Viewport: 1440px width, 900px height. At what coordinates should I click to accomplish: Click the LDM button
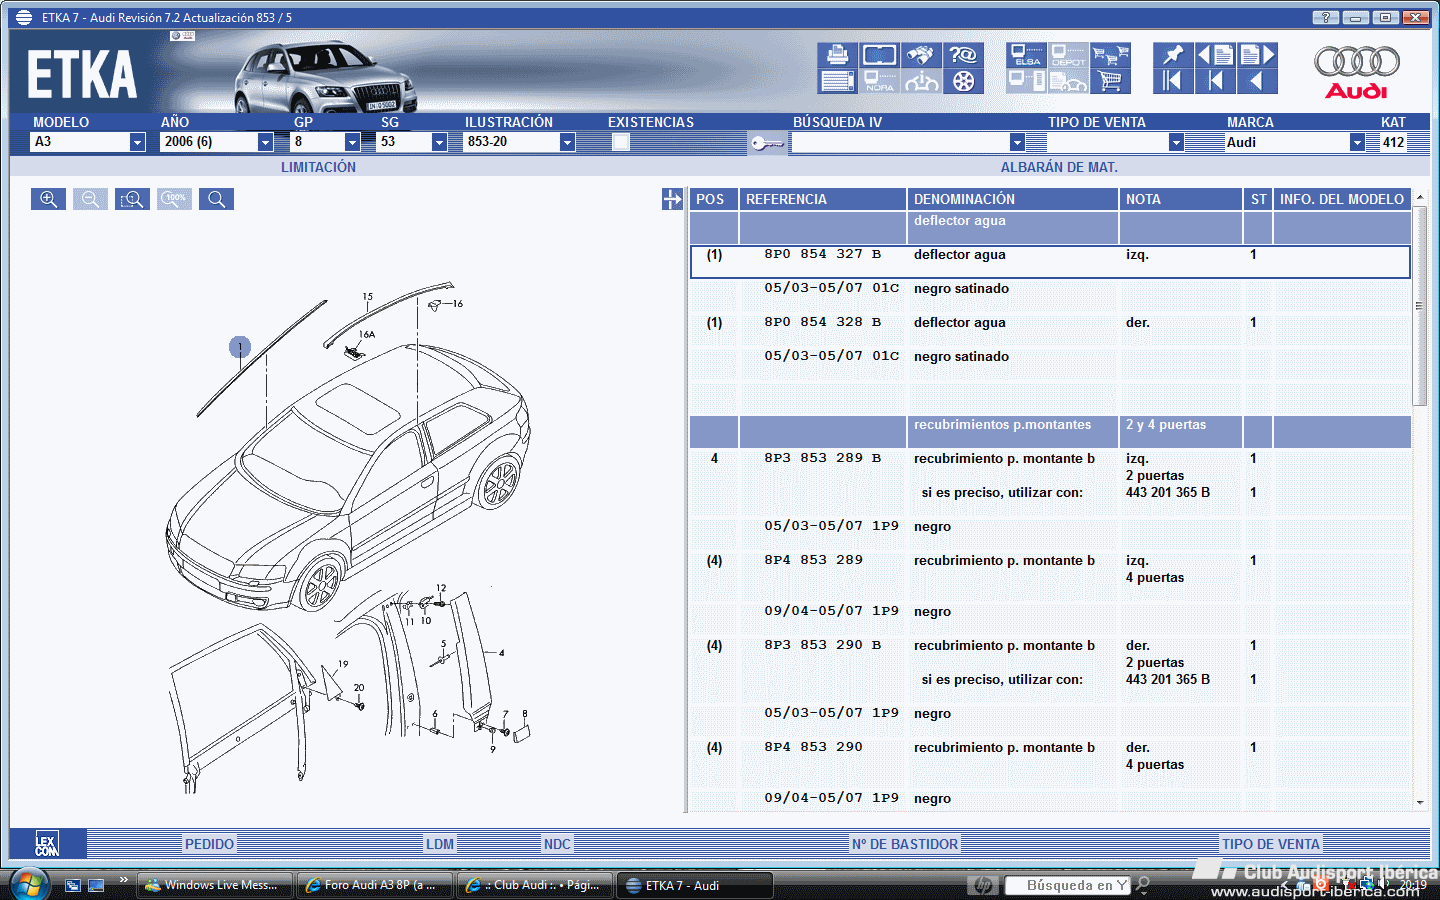click(x=440, y=844)
